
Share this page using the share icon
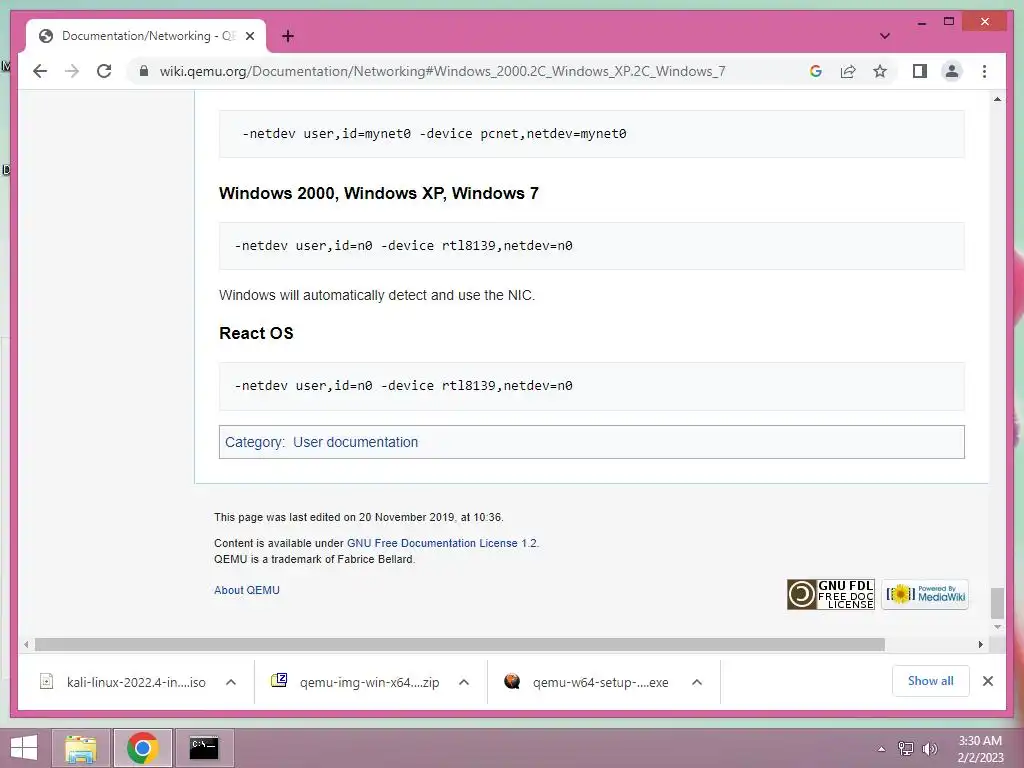[x=848, y=71]
